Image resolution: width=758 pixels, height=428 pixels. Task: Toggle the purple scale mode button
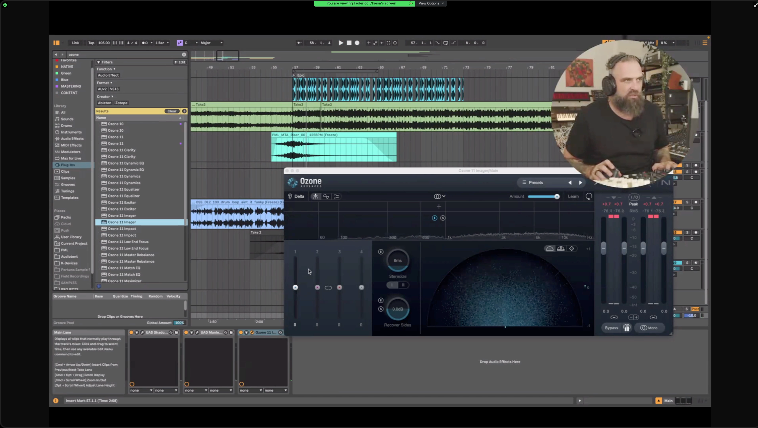(x=179, y=43)
